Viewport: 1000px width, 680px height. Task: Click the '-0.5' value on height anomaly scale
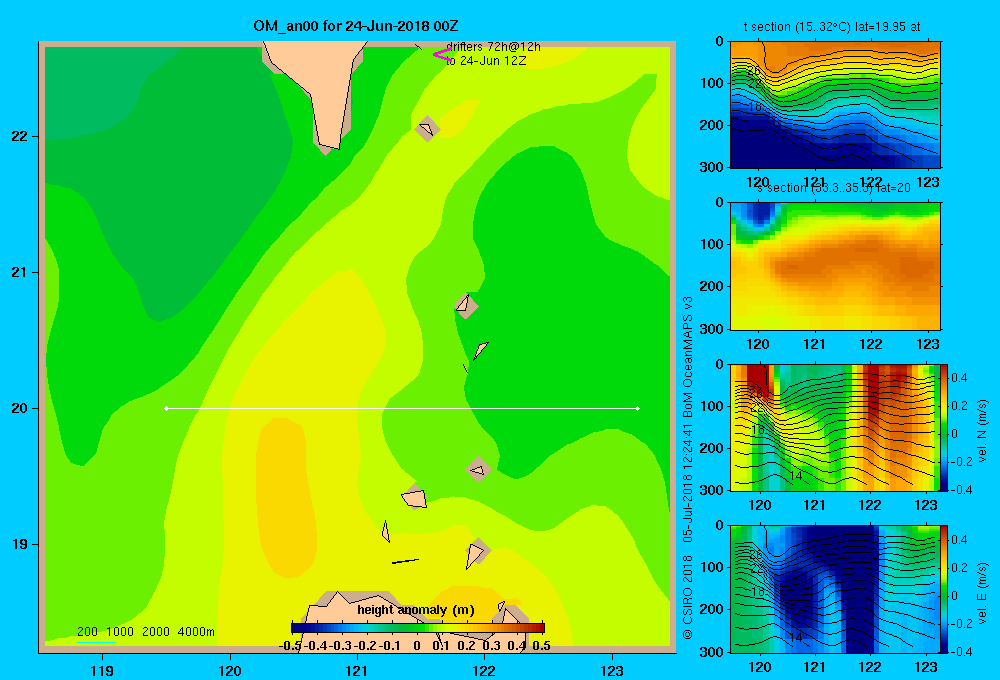(290, 646)
